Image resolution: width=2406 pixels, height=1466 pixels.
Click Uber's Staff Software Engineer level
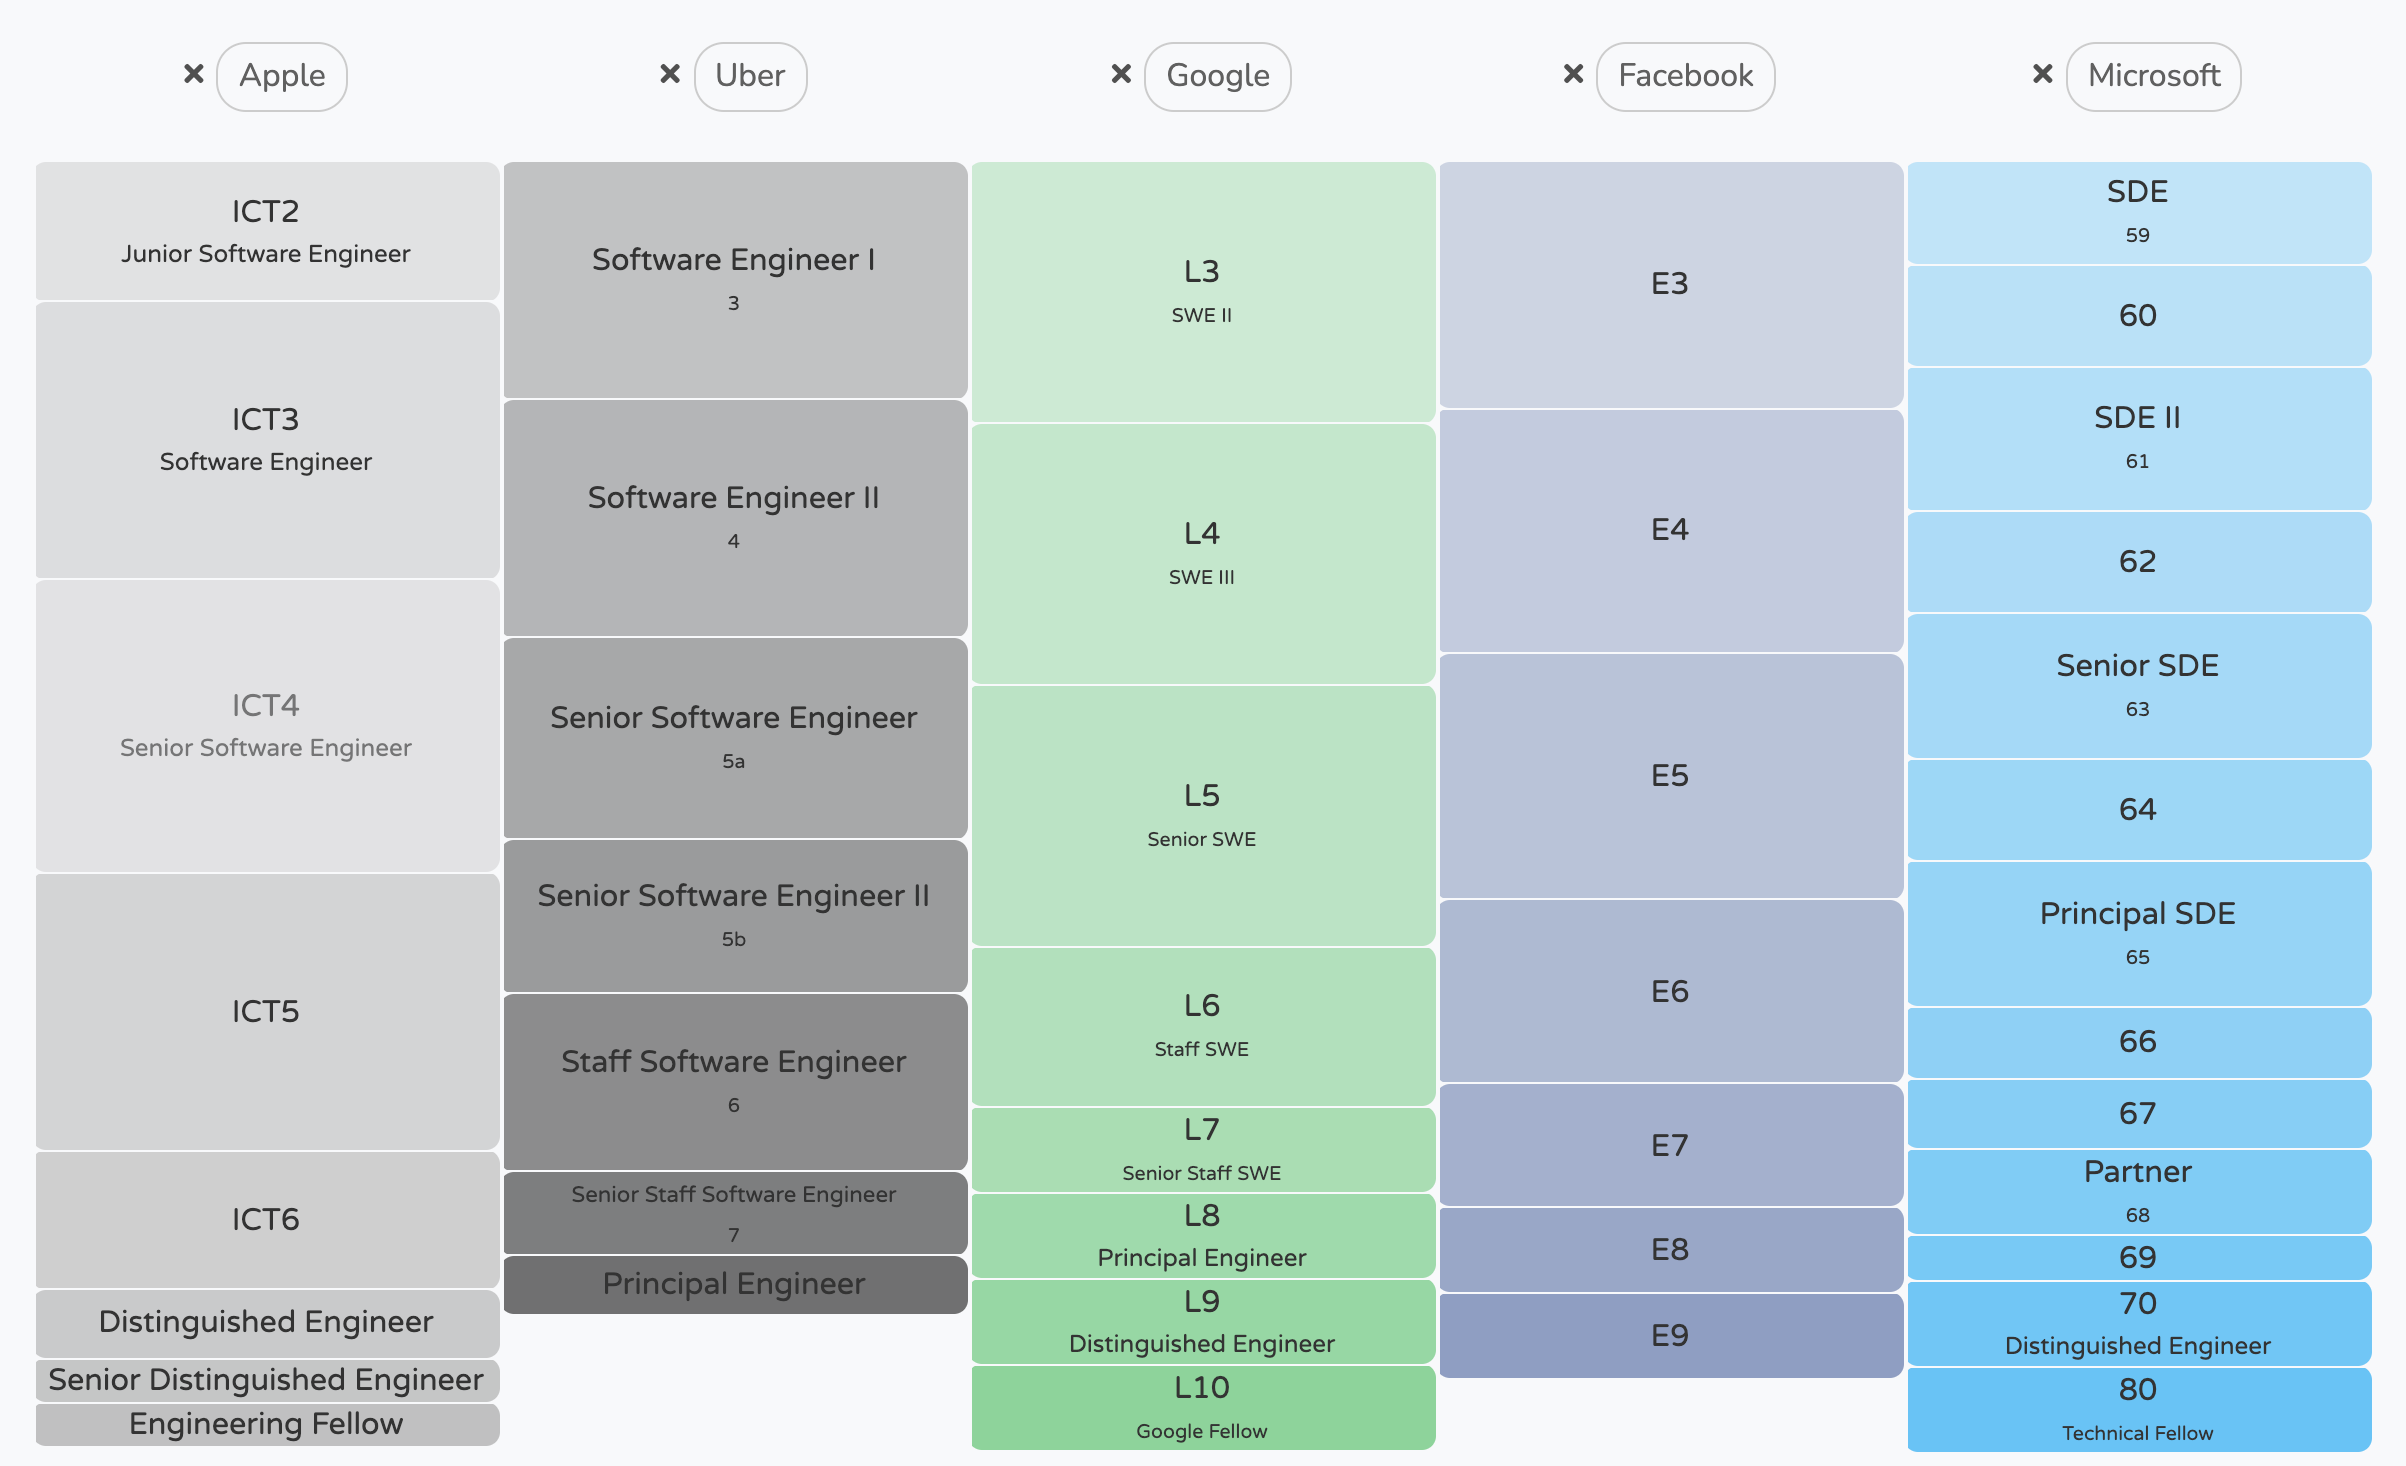pos(735,1080)
